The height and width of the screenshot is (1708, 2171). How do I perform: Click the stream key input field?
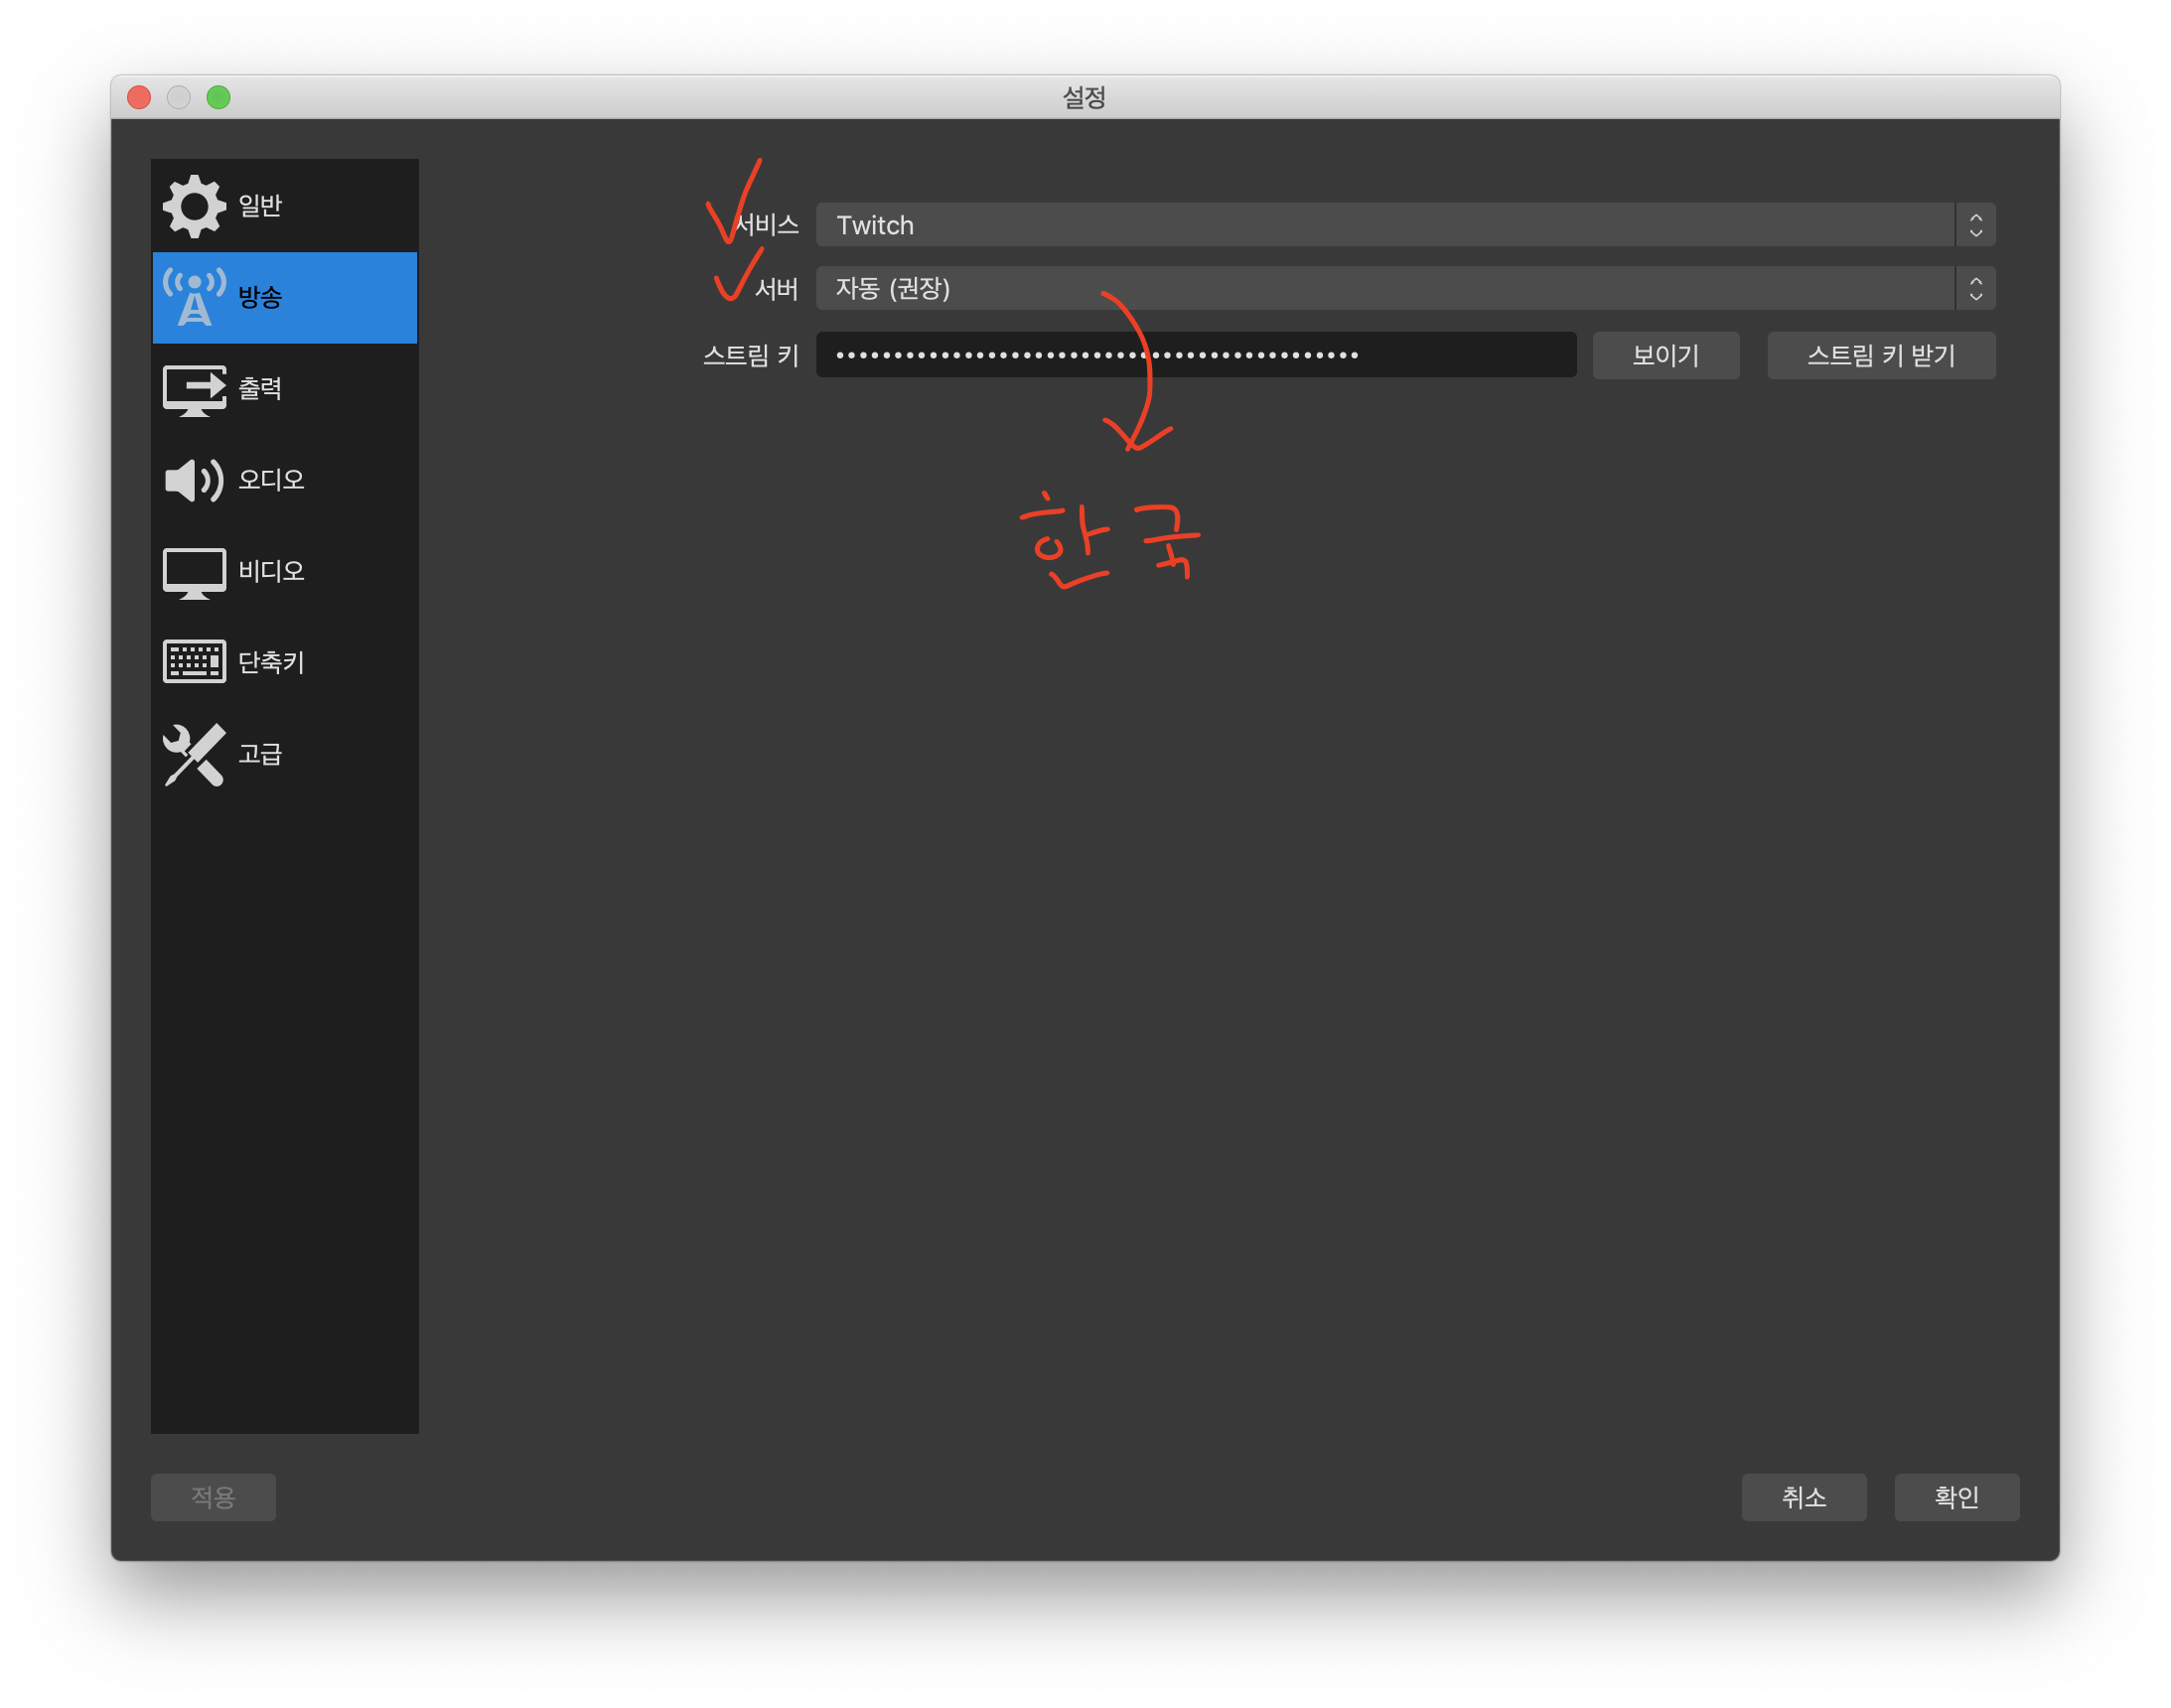pos(1195,355)
